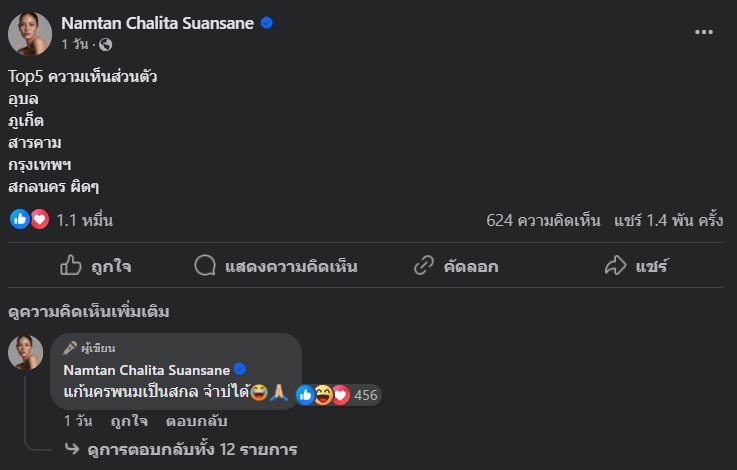Click the chain link icon for คัดลอก (Copy)
Image resolution: width=737 pixels, height=470 pixels.
pos(424,266)
